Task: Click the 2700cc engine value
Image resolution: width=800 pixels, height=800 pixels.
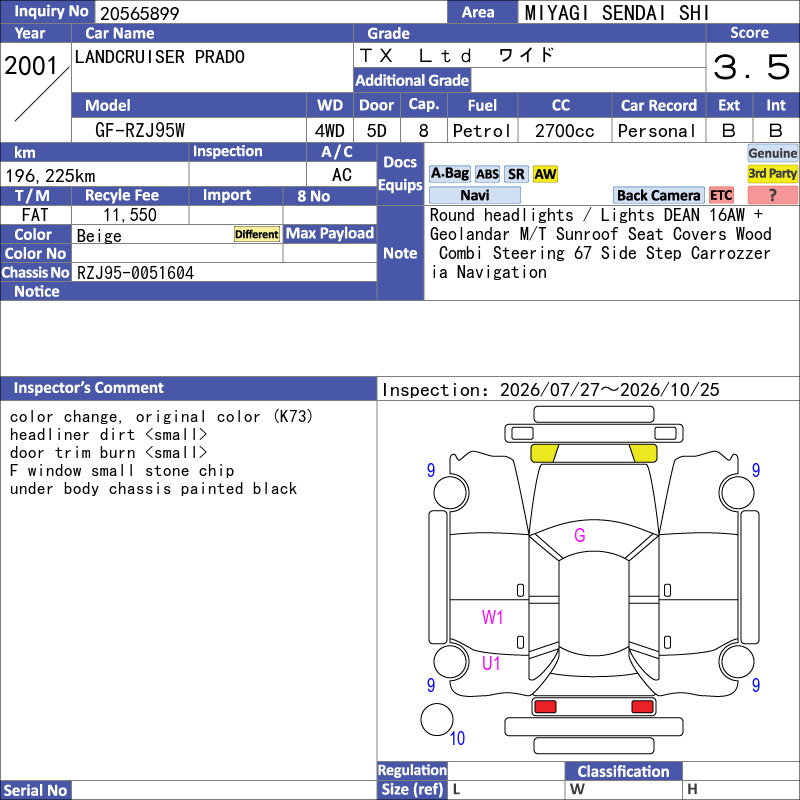Action: coord(565,131)
